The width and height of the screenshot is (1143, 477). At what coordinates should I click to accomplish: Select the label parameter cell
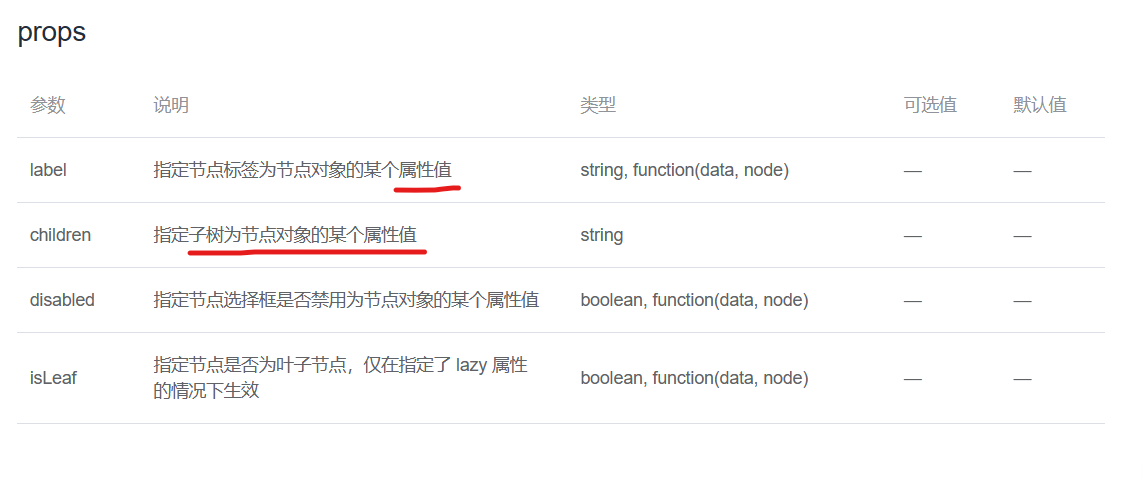click(x=48, y=171)
